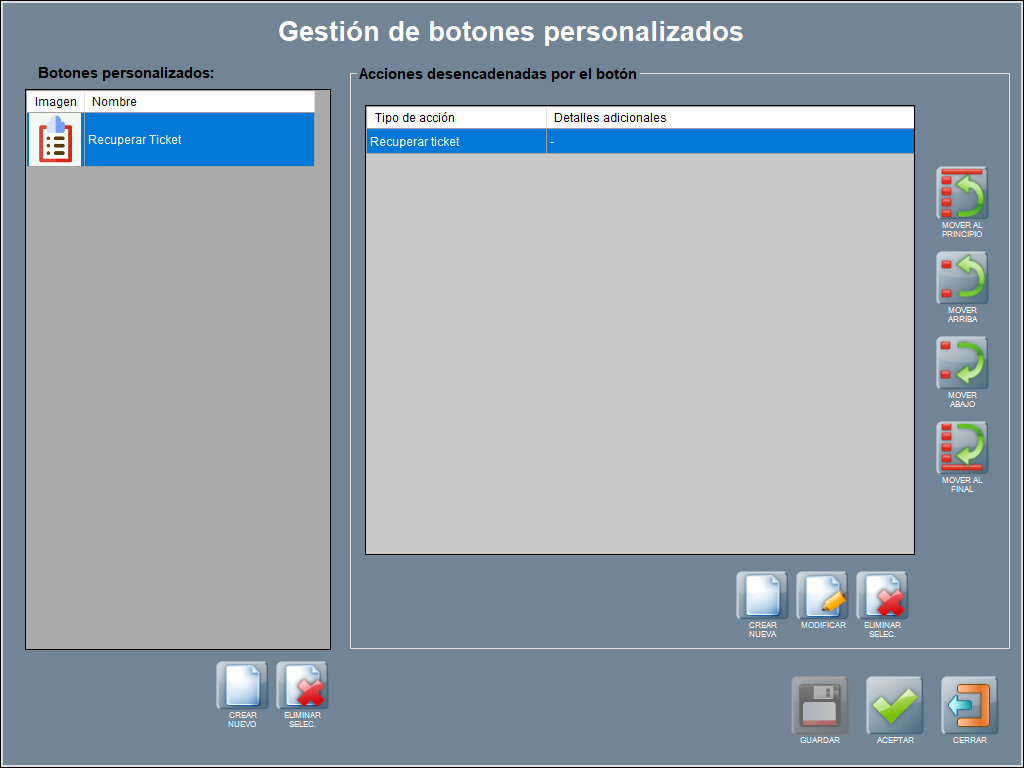Screen dimensions: 1024x768
Task: Click the Nombre column header
Action: click(199, 102)
